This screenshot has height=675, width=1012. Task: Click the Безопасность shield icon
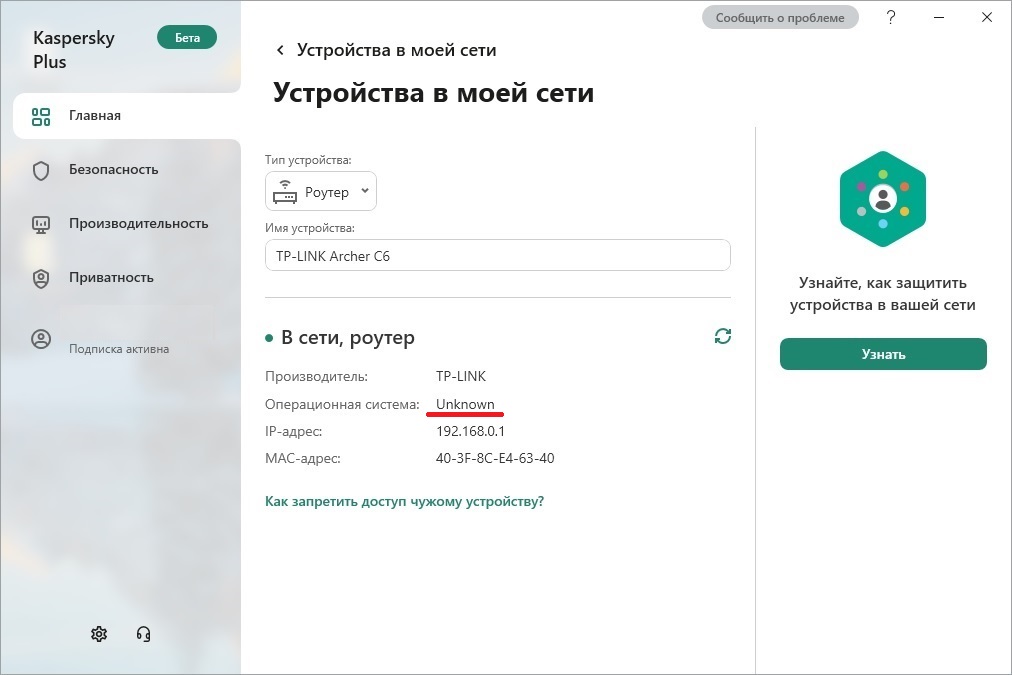41,170
